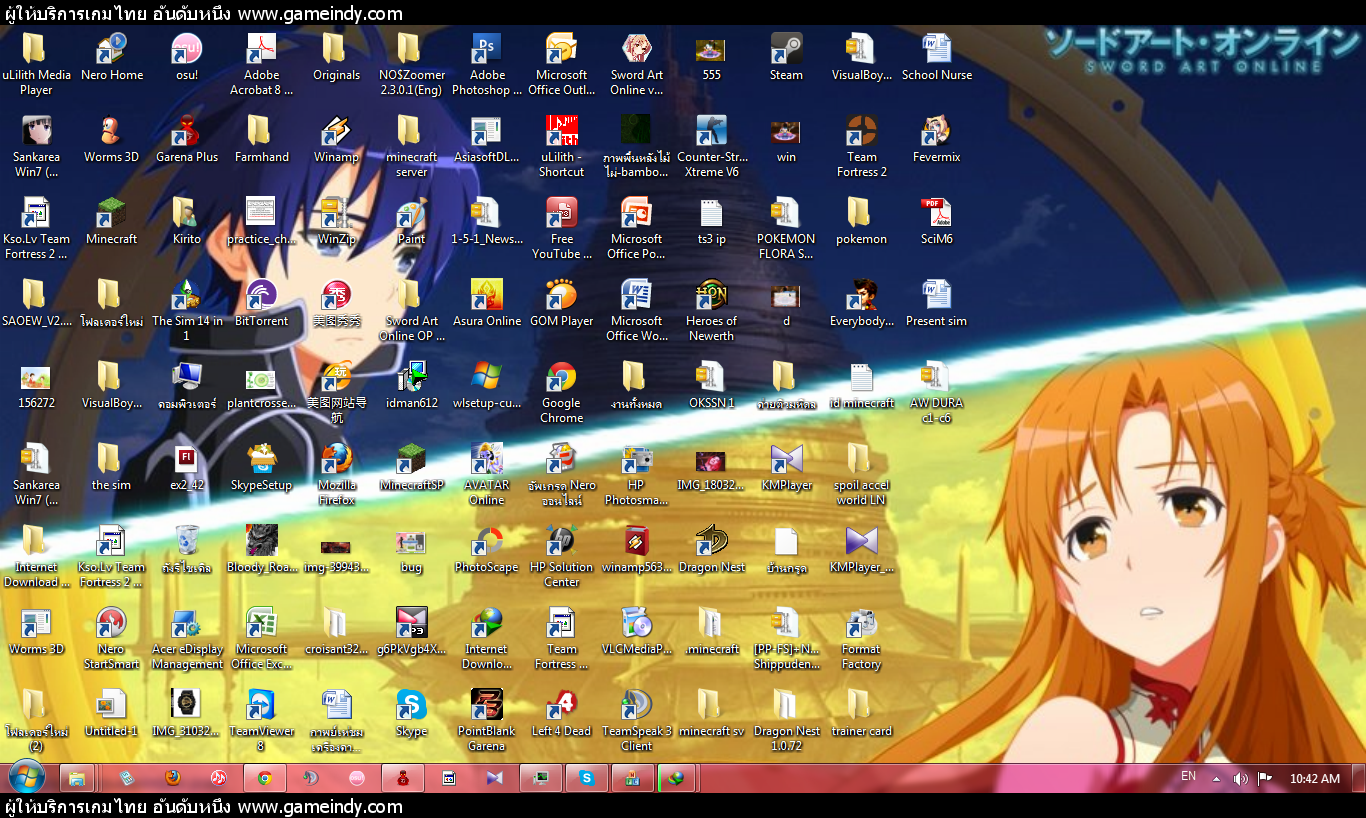The height and width of the screenshot is (818, 1366).
Task: Open the Paint shortcut
Action: point(412,221)
